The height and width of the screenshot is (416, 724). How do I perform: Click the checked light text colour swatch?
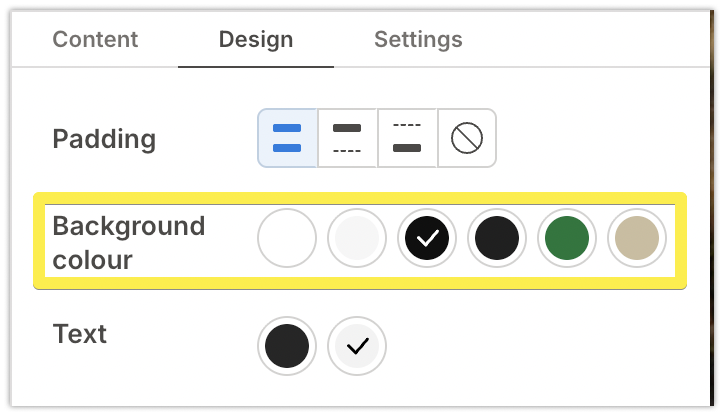[357, 346]
